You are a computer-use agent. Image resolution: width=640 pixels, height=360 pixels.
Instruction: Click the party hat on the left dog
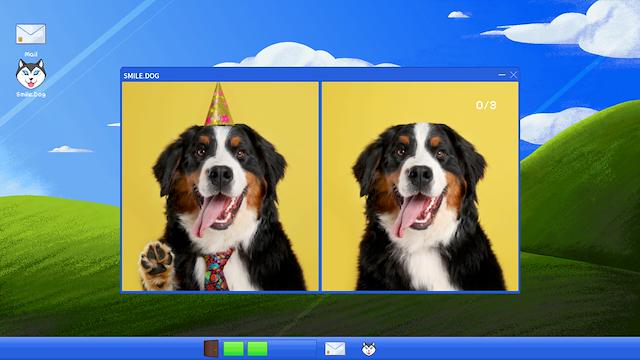(219, 104)
